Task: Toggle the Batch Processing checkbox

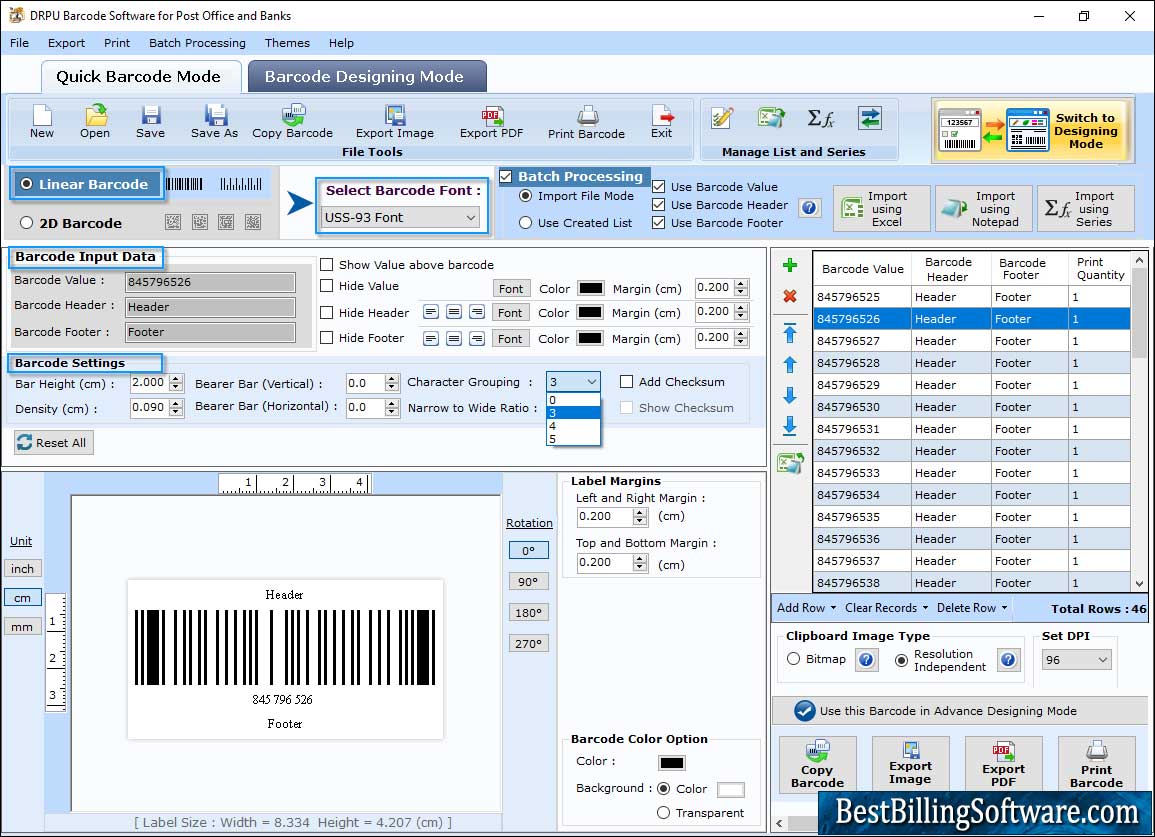Action: click(505, 176)
